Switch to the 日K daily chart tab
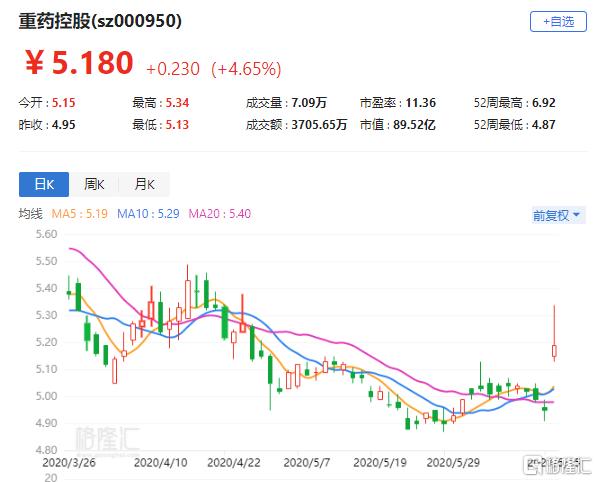Viewport: 598px width, 482px height. (x=44, y=185)
